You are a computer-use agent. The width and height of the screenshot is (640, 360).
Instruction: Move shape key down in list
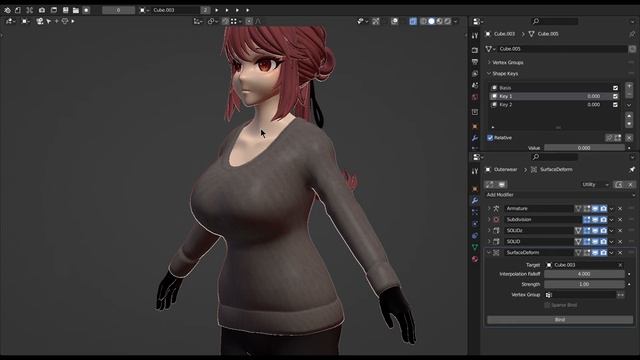(x=629, y=124)
